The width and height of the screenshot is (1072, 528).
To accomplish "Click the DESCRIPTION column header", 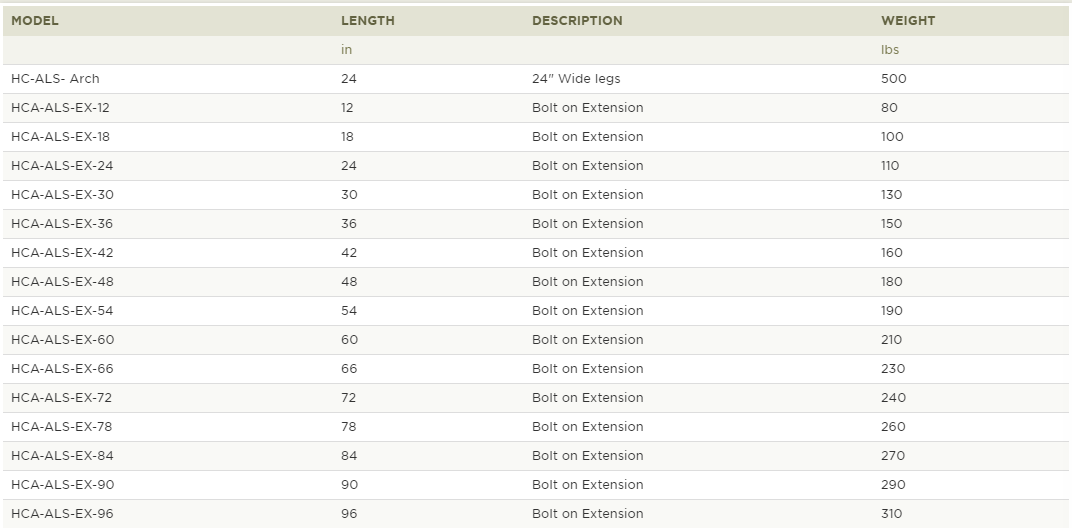I will pos(577,21).
